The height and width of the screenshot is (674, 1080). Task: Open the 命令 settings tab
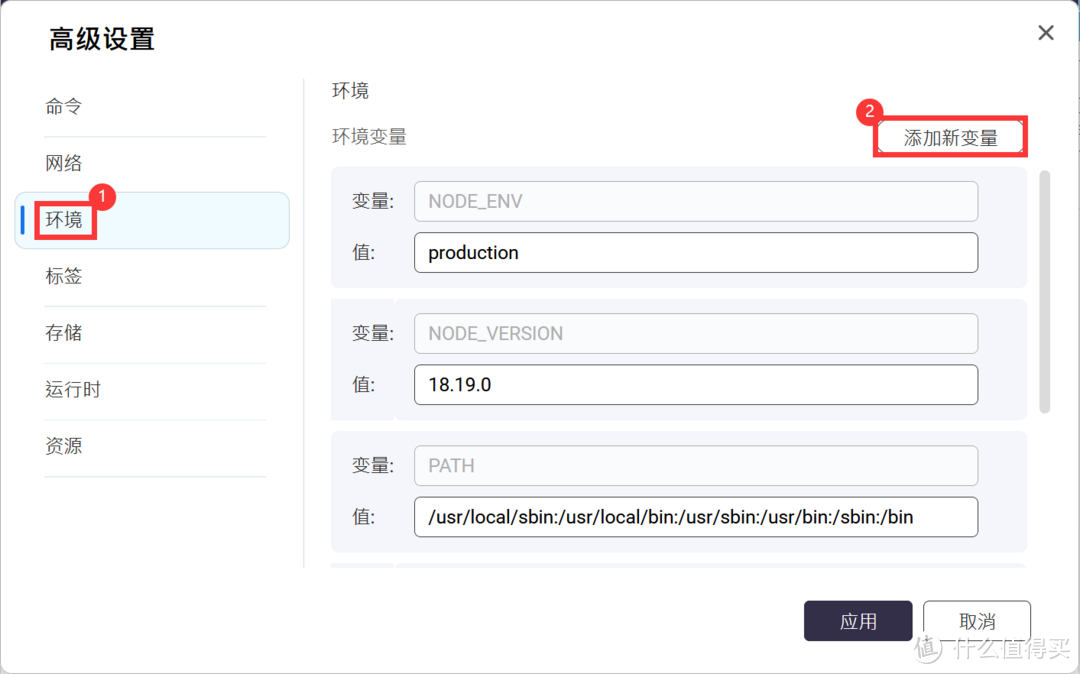64,107
